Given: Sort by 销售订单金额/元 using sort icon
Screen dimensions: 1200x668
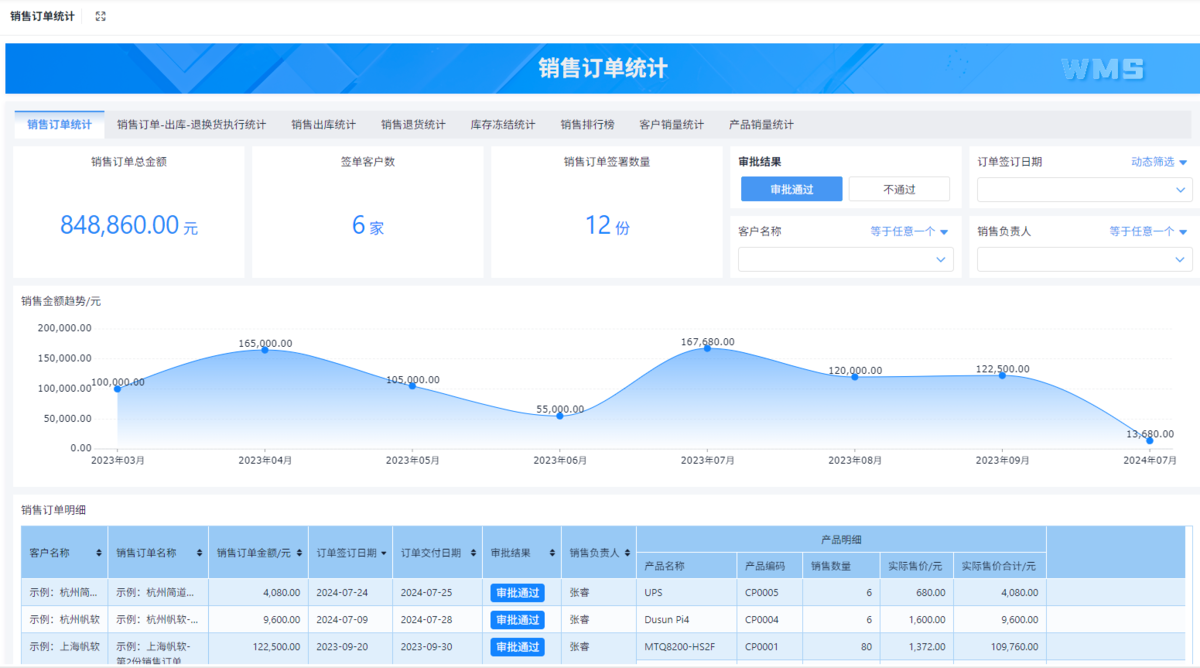Looking at the screenshot, I should pos(298,553).
